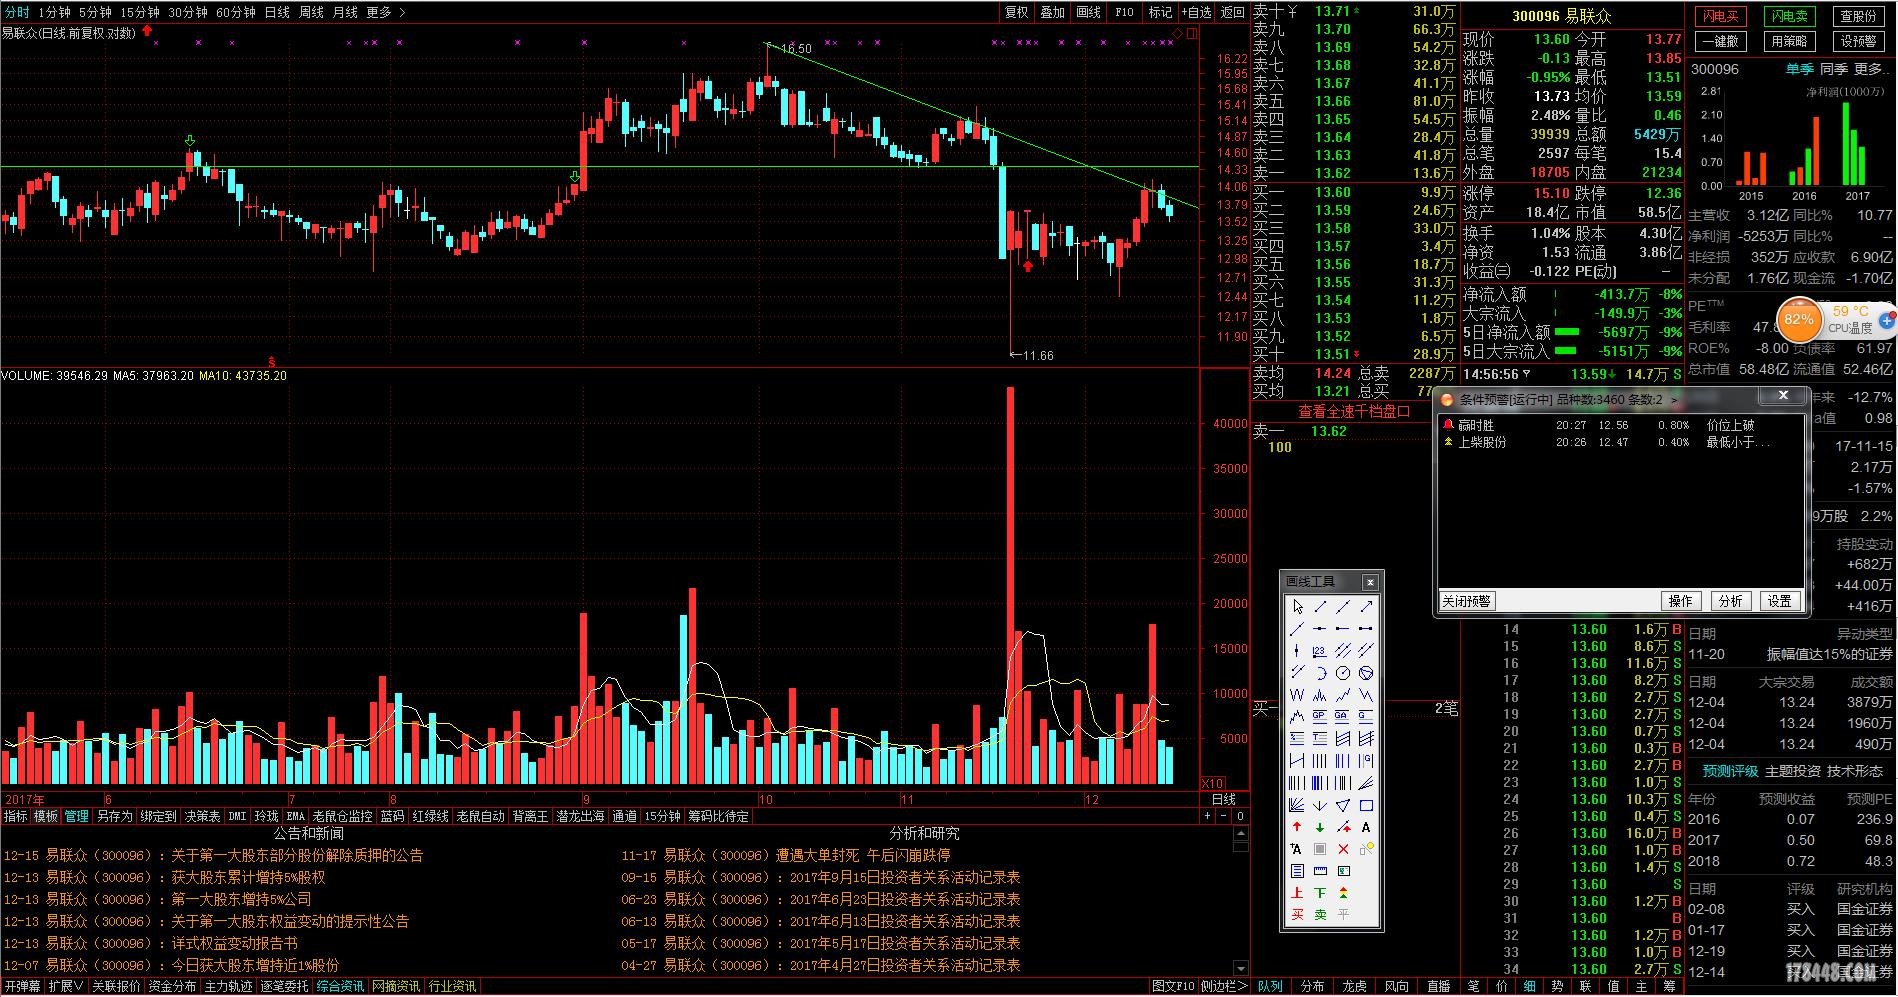The height and width of the screenshot is (997, 1898).
Task: Click the 返回 back button
Action: pos(1233,12)
